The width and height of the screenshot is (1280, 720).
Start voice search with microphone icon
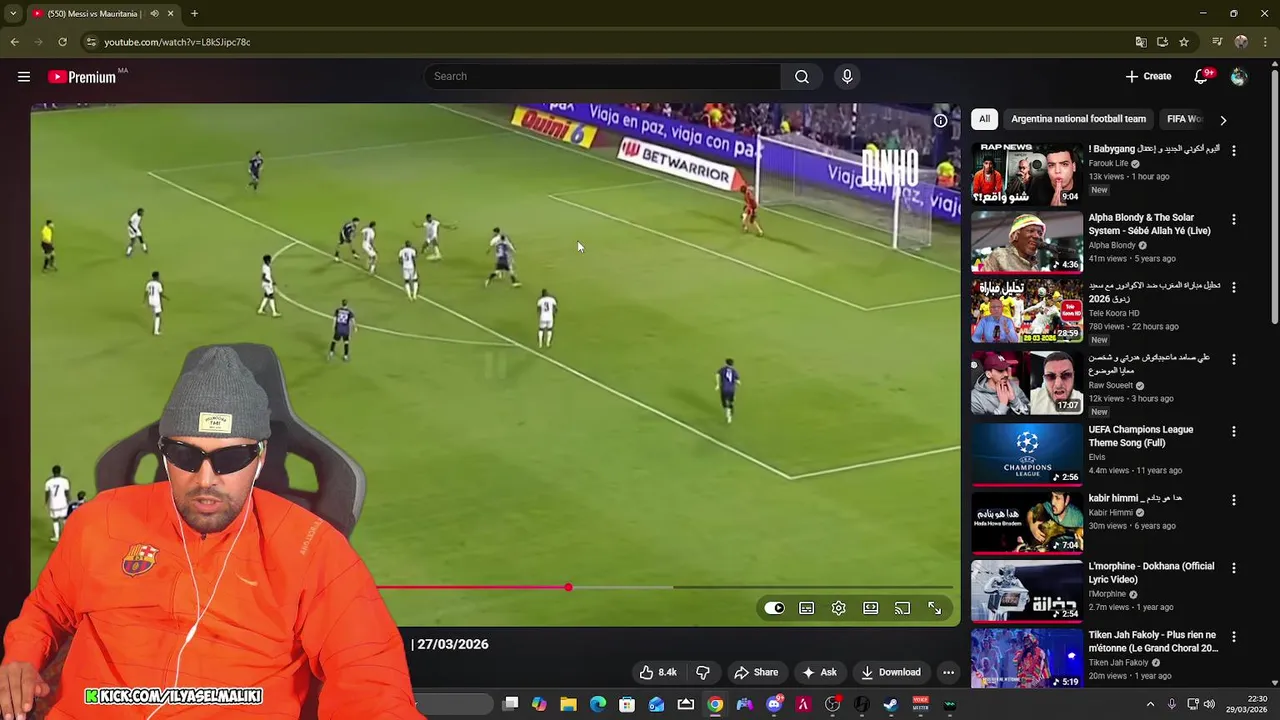847,76
